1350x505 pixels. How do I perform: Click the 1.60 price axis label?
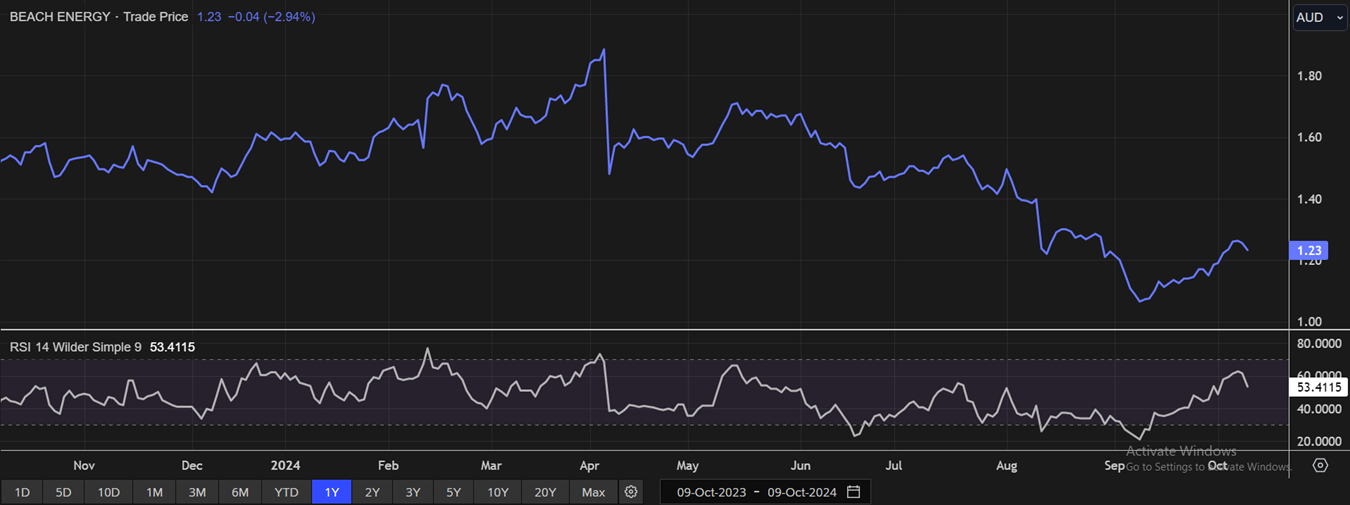[x=1309, y=138]
